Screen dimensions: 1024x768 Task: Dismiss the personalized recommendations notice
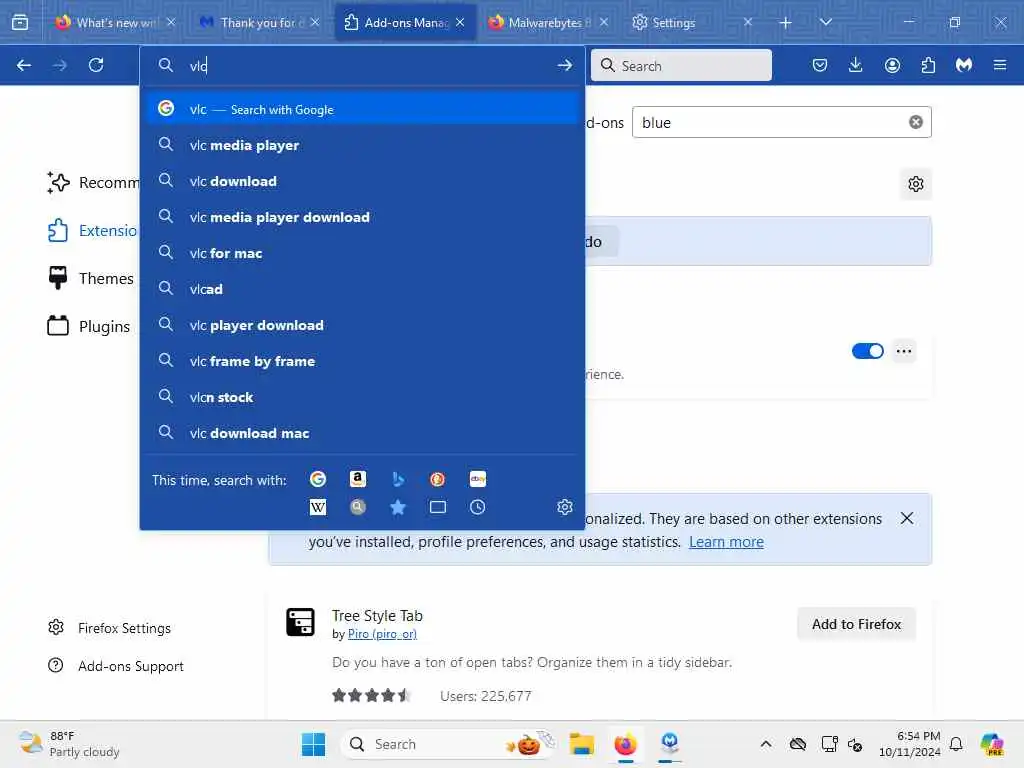tap(907, 519)
